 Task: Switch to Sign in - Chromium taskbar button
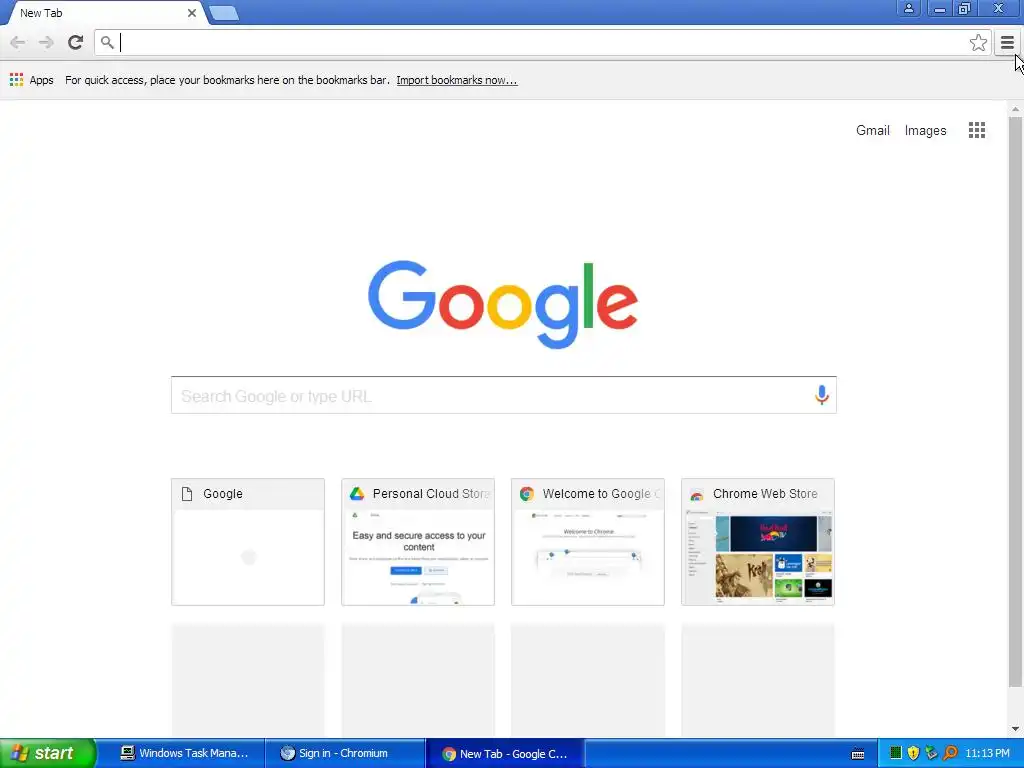pyautogui.click(x=345, y=754)
